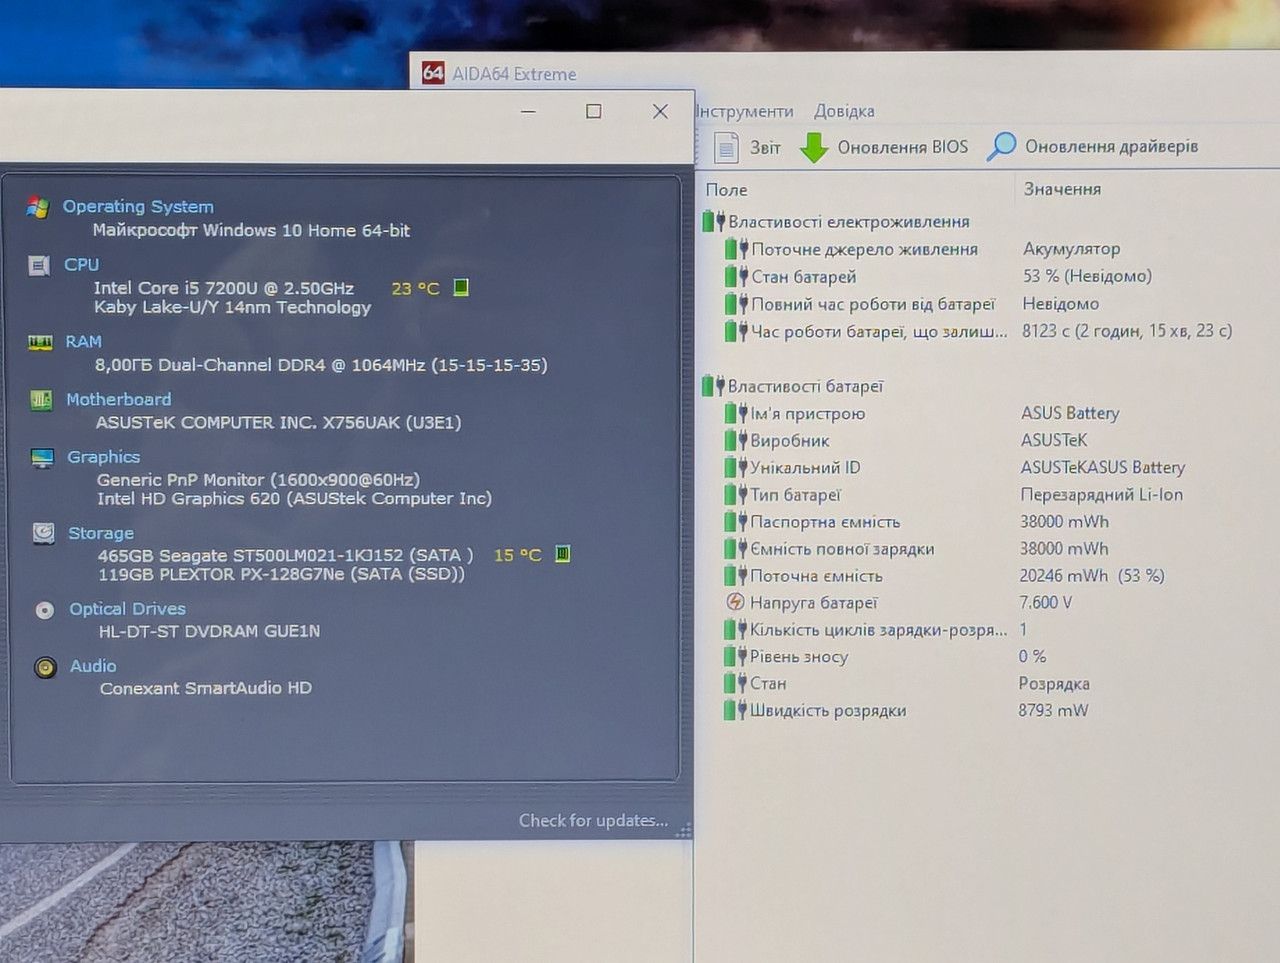Open the Motherboard section heading

(x=118, y=399)
